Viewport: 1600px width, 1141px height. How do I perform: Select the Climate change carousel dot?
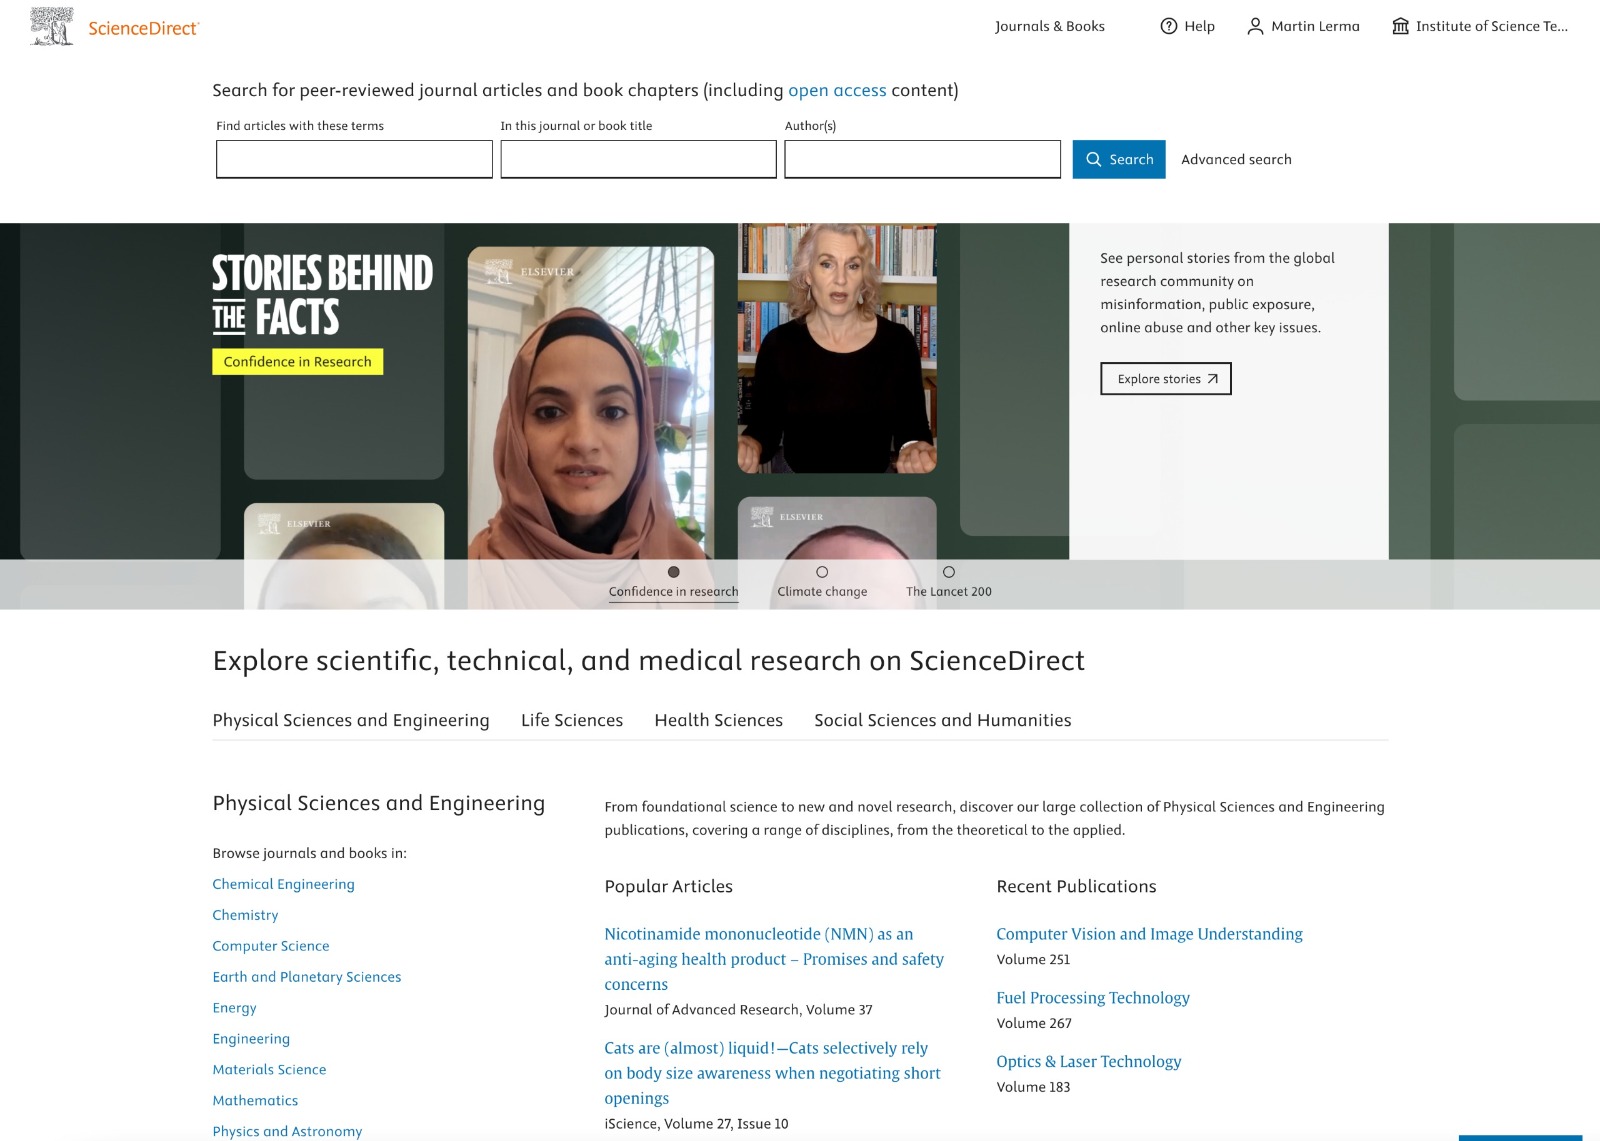coord(822,572)
